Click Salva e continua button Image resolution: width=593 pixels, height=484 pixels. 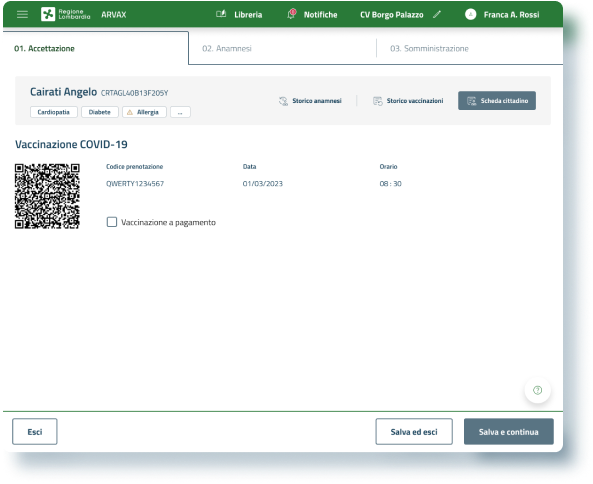509,431
